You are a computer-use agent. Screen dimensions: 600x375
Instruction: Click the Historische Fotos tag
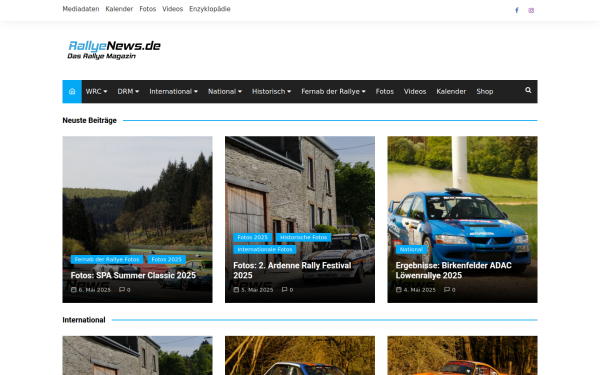[x=303, y=237]
